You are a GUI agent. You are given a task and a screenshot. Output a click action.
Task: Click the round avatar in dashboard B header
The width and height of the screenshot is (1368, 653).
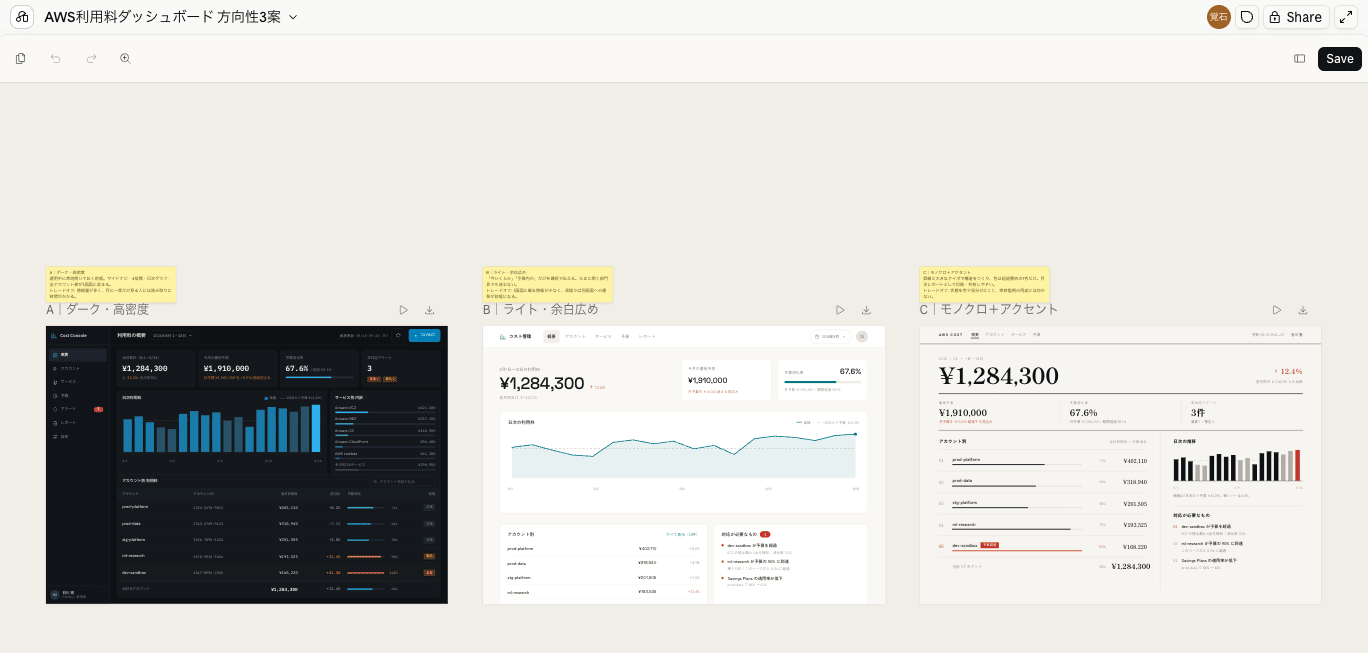coord(862,336)
